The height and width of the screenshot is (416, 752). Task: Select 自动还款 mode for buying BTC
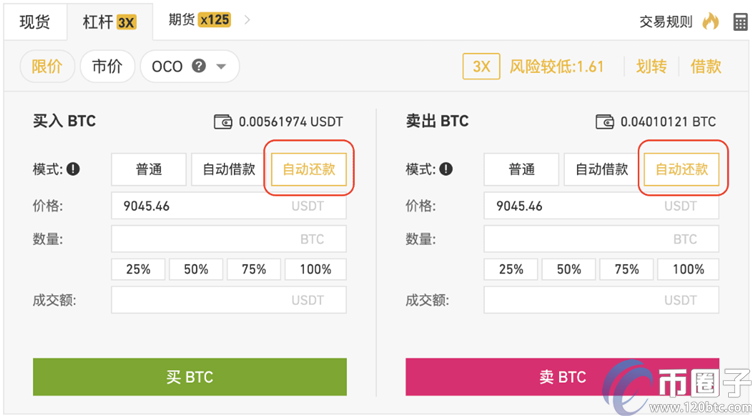309,170
